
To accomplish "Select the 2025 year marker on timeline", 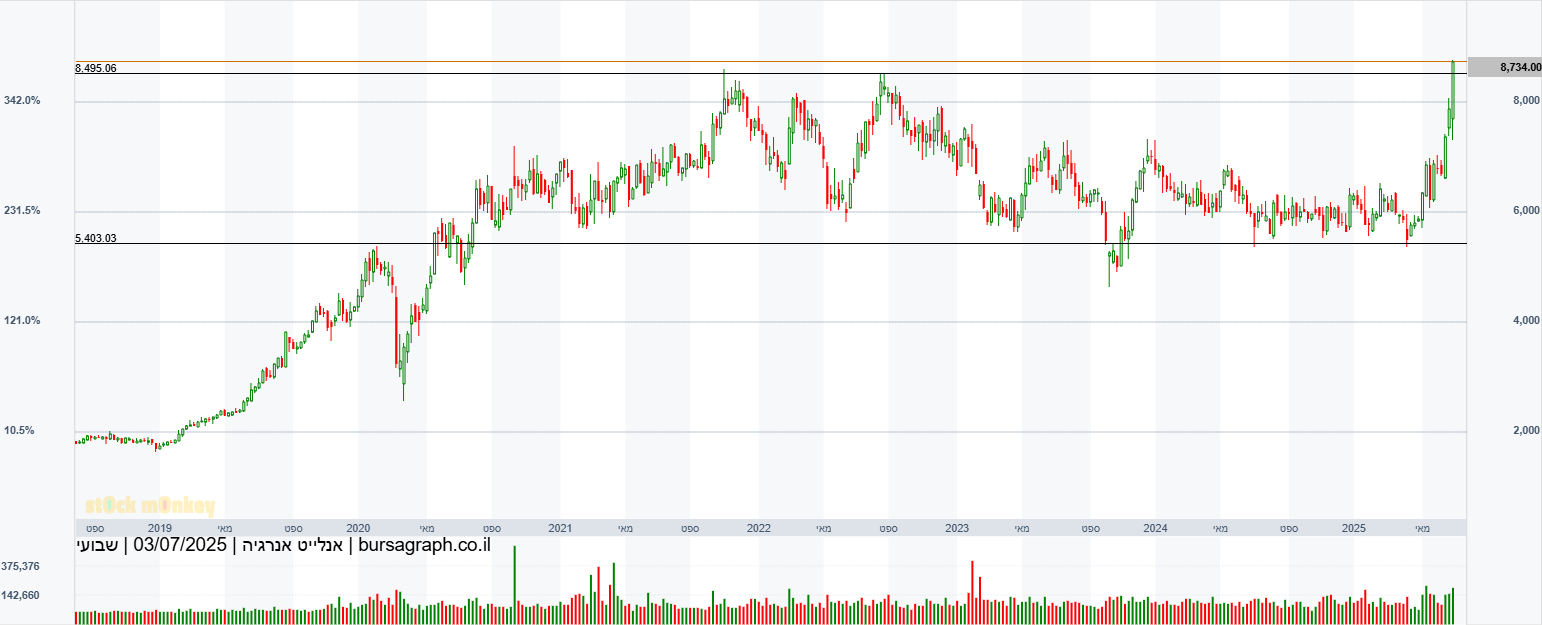I will (1353, 528).
